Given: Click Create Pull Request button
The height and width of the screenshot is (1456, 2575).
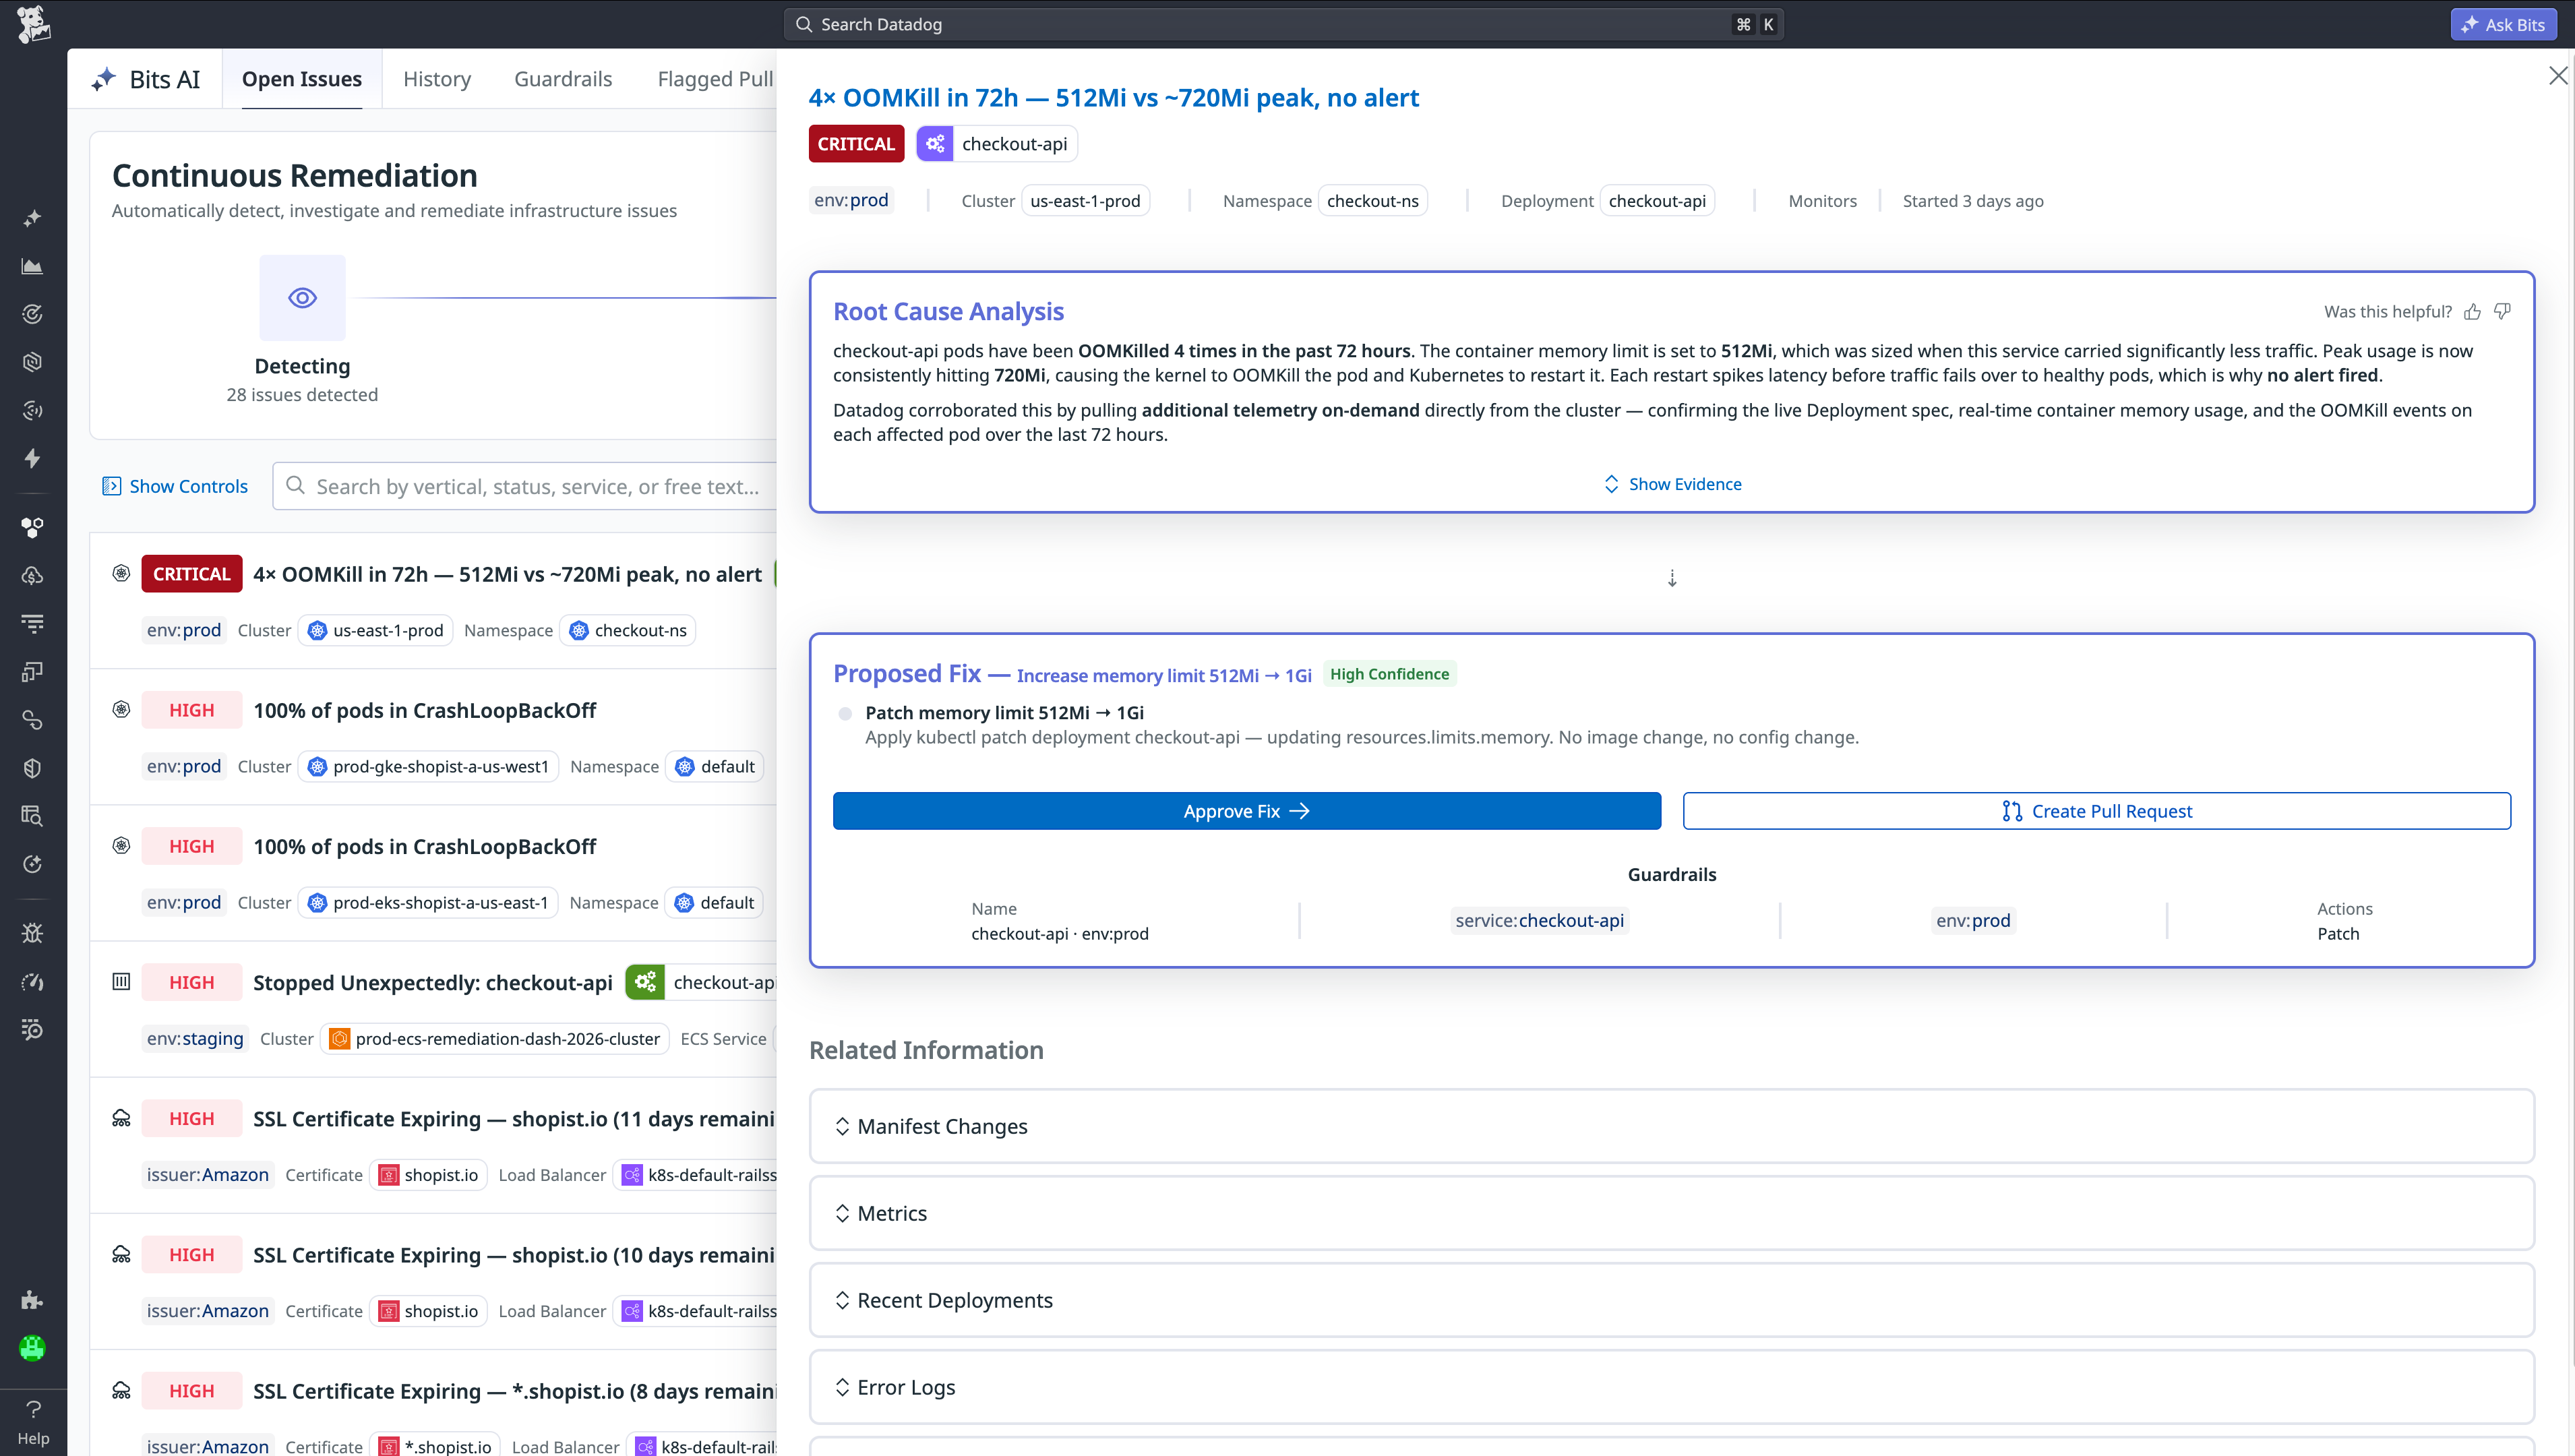Looking at the screenshot, I should pos(2096,811).
